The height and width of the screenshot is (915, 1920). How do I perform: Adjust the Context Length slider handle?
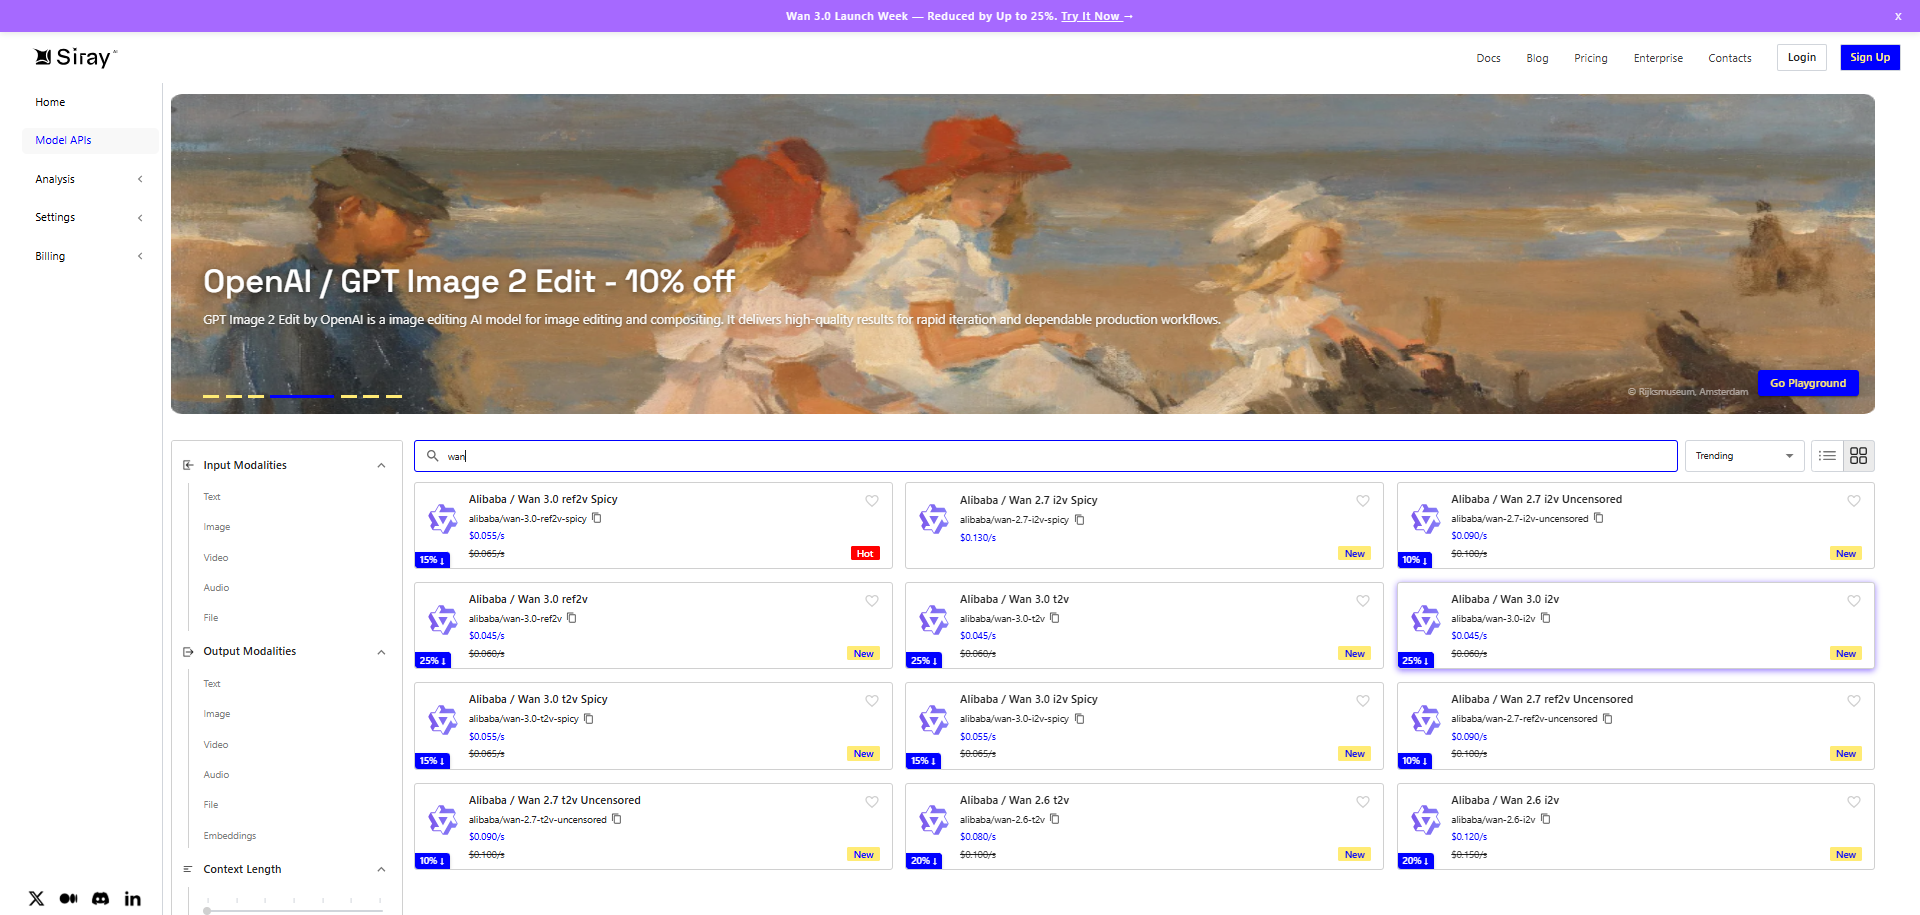point(207,910)
